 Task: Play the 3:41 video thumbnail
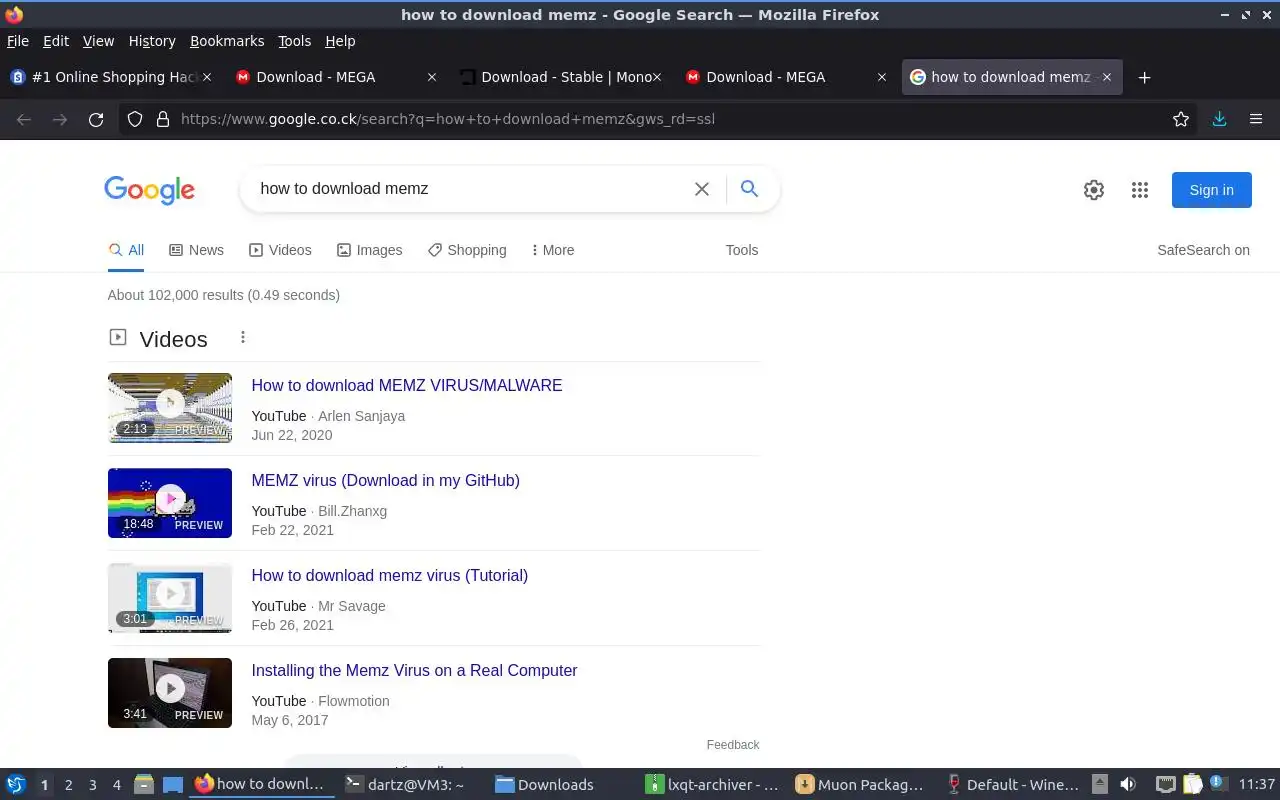click(170, 693)
